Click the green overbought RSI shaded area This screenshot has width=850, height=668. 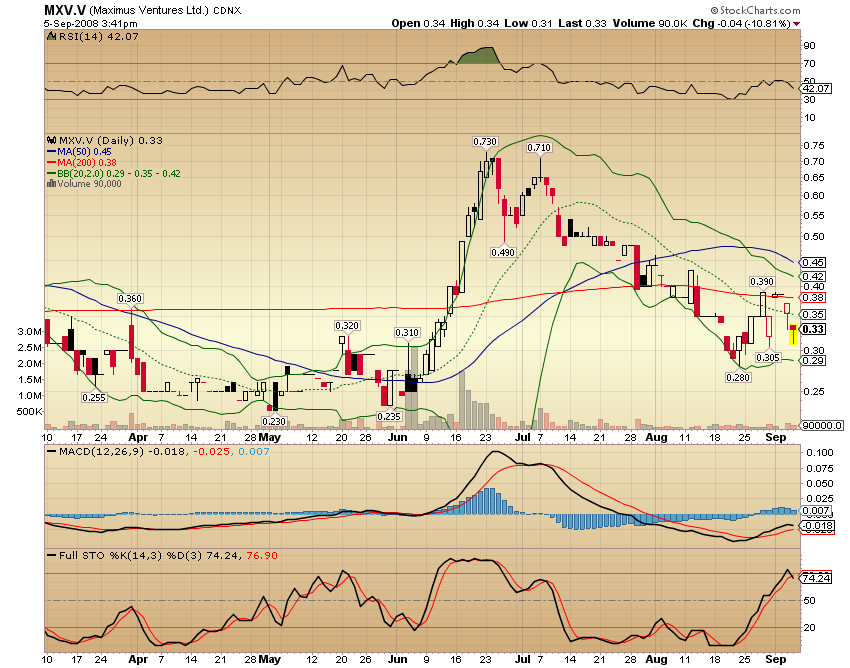coord(479,56)
